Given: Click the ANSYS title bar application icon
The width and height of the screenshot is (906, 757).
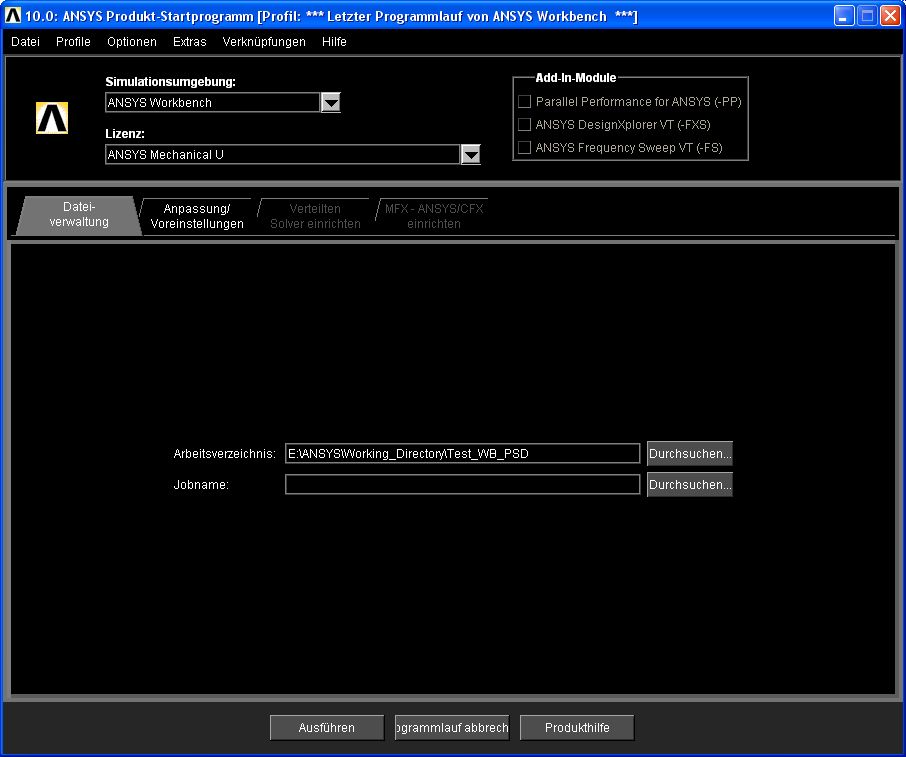Looking at the screenshot, I should pos(12,15).
